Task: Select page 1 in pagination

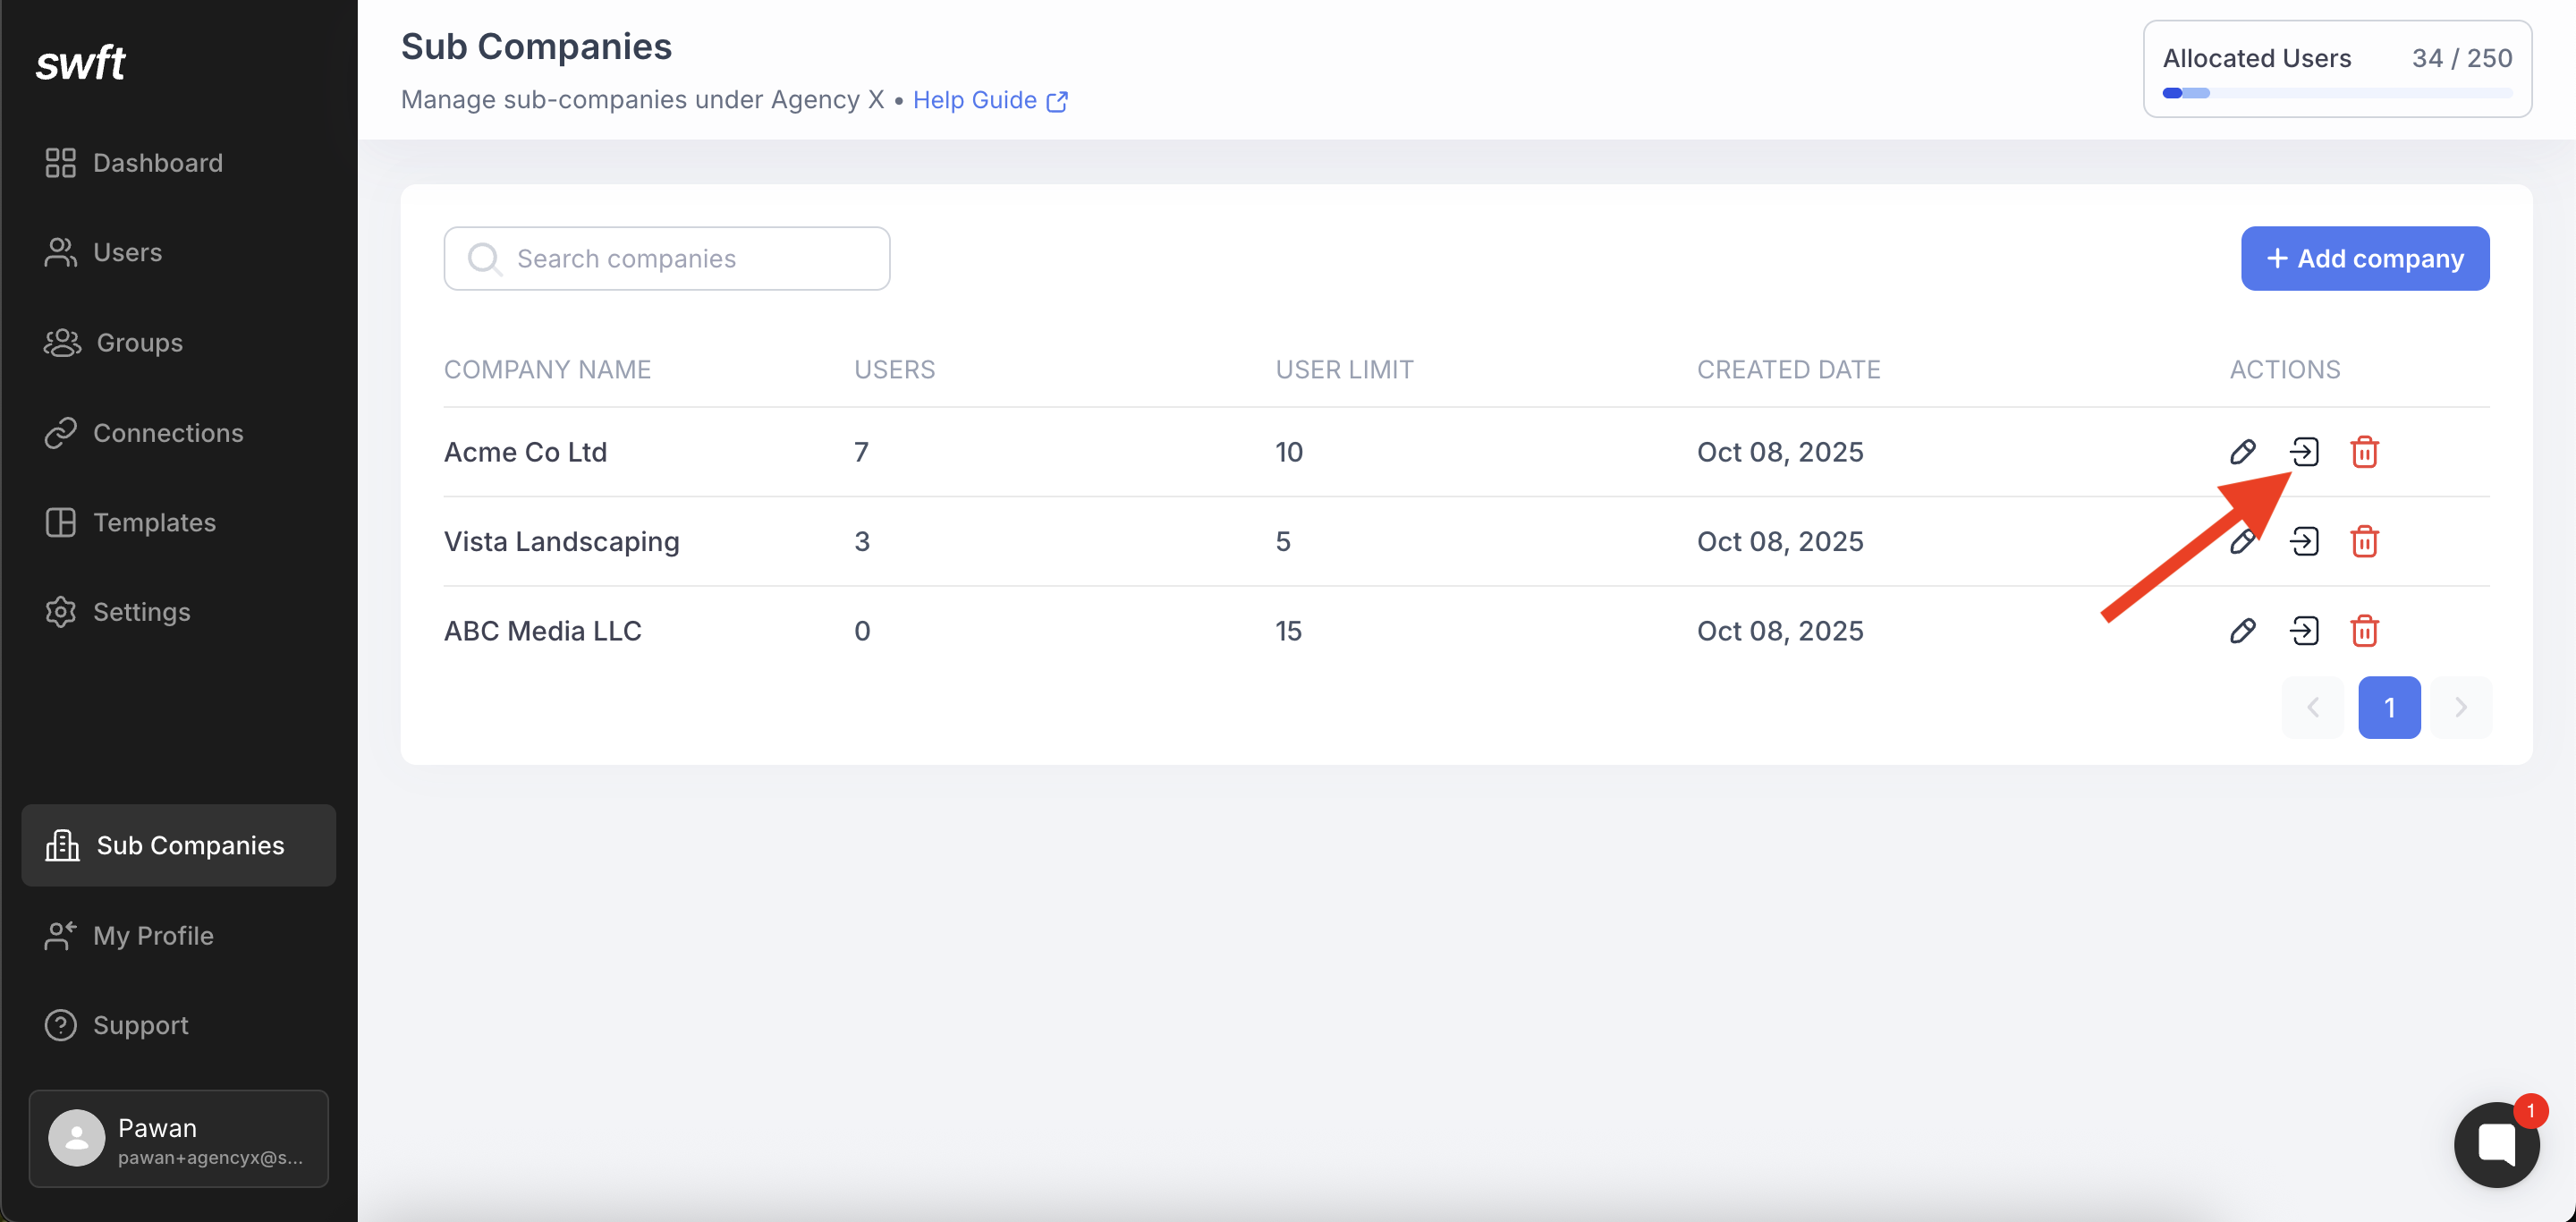Action: (2389, 708)
